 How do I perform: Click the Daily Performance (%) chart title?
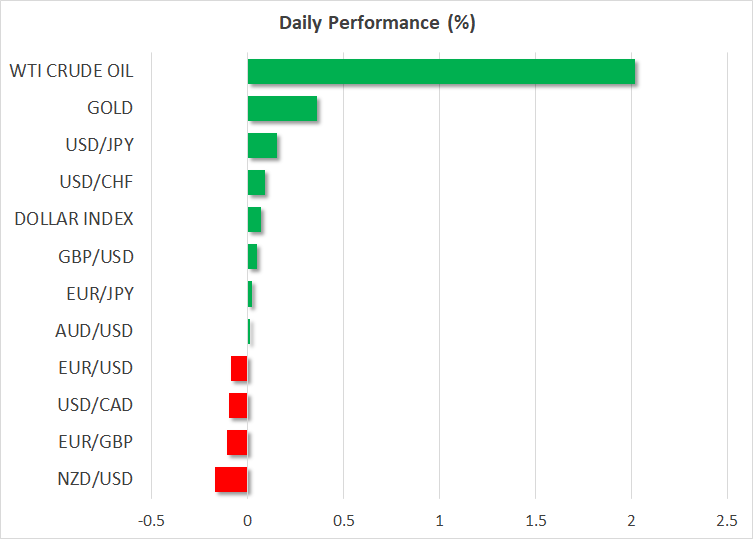(376, 24)
